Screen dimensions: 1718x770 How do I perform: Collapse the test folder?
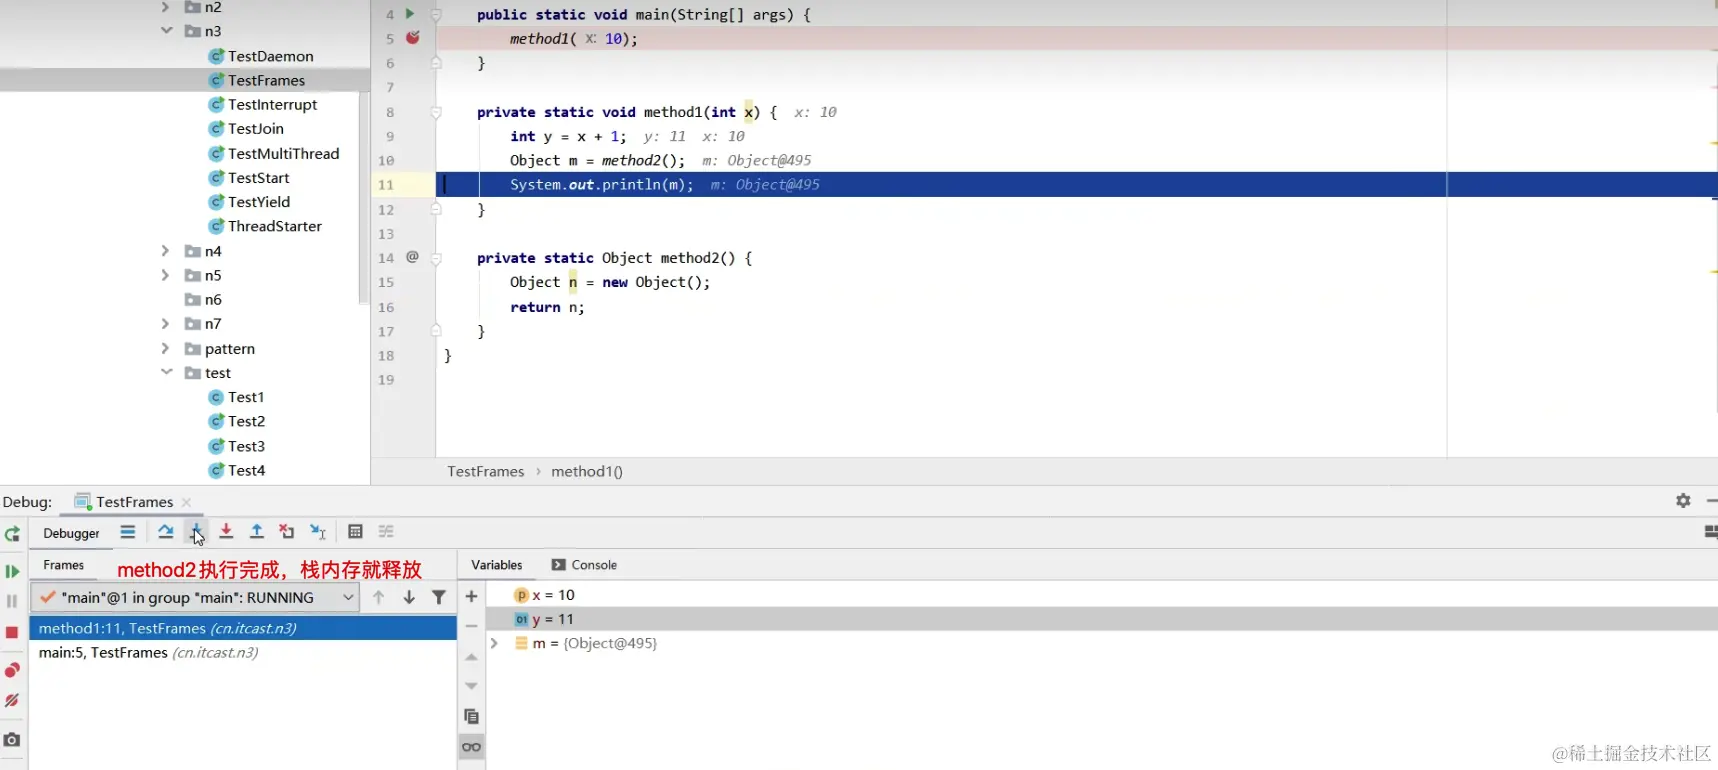(166, 372)
